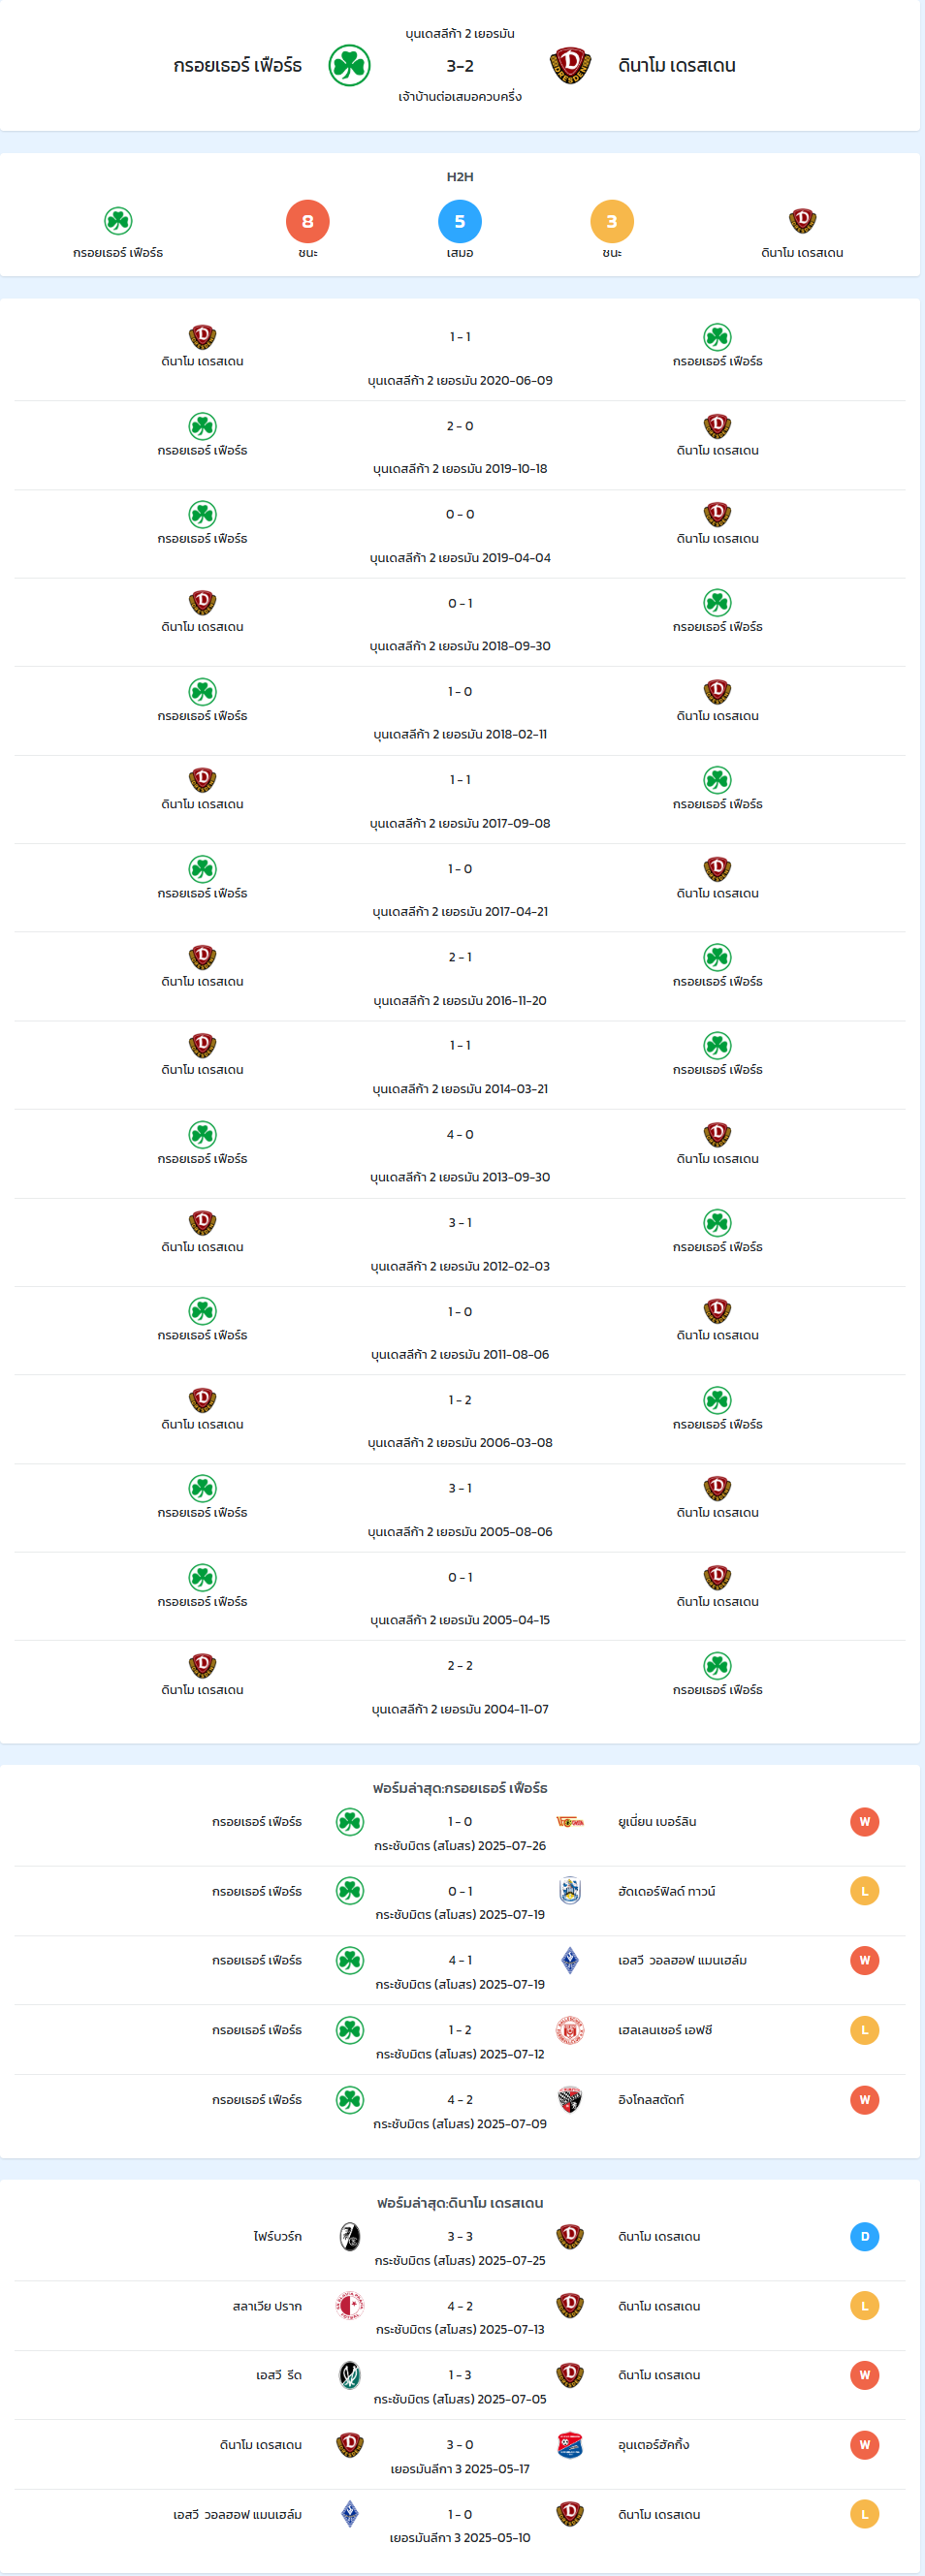Click the Huddersfield Town crest icon

coord(570,1890)
